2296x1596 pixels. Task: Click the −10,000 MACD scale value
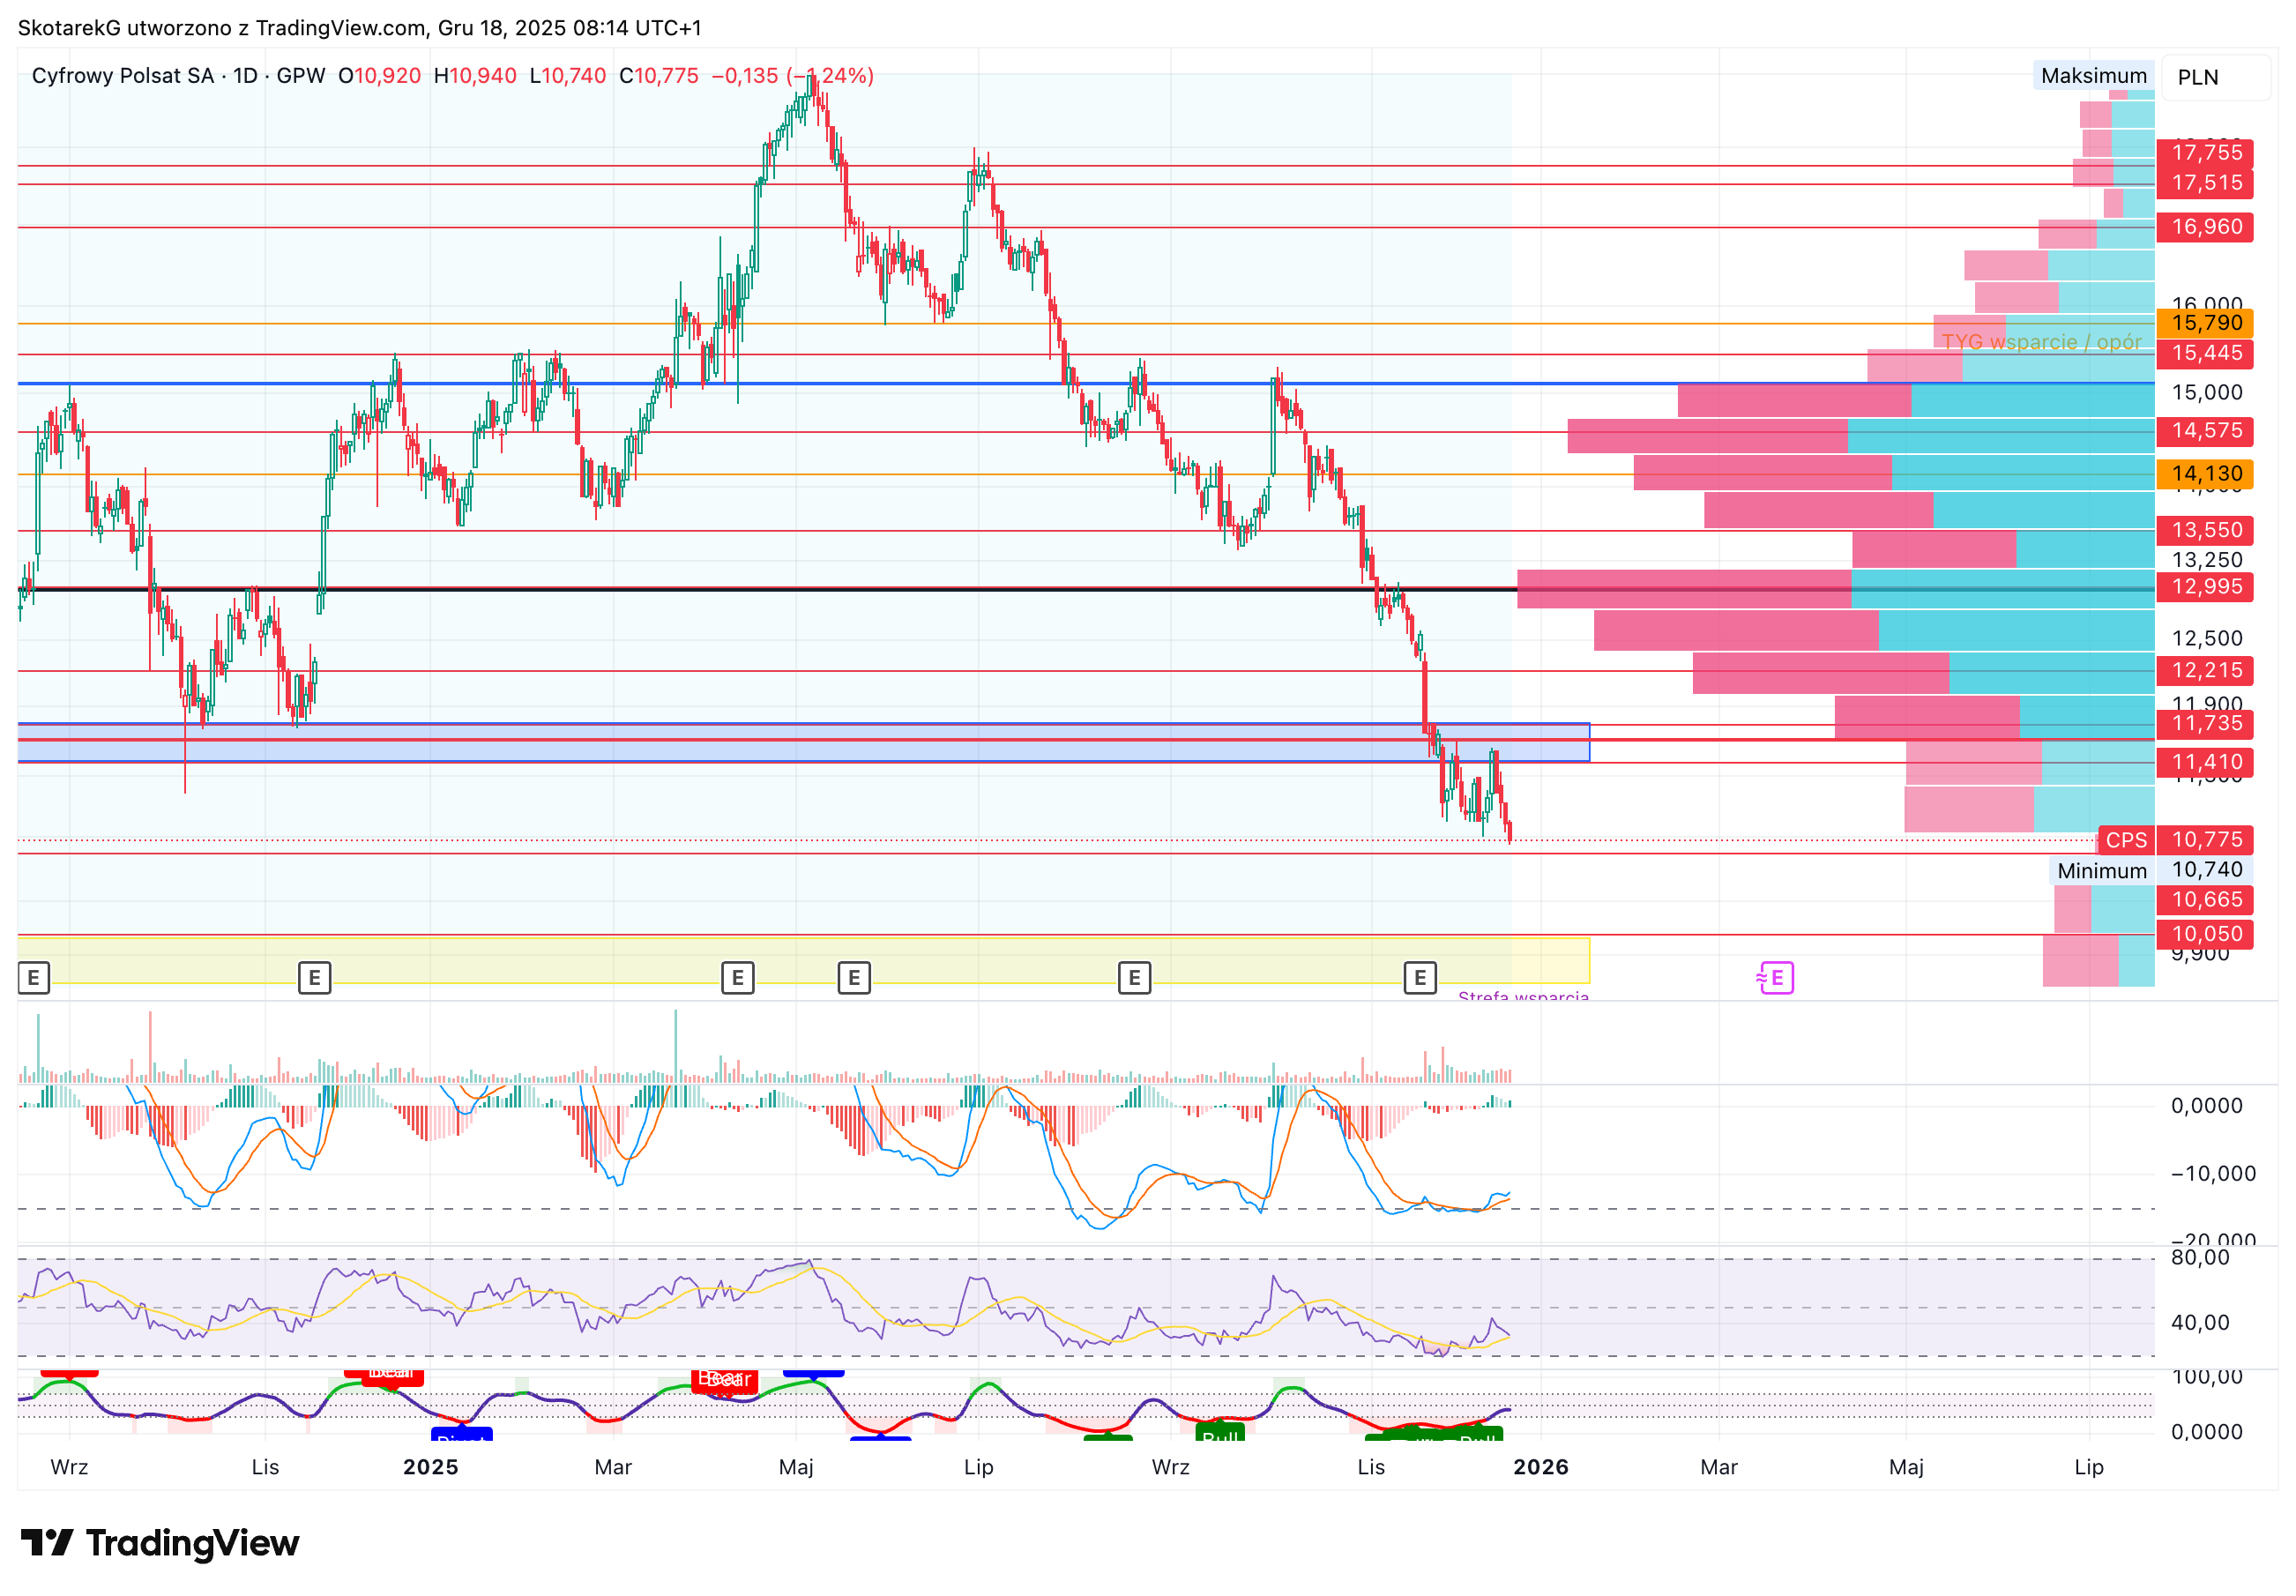point(2212,1174)
